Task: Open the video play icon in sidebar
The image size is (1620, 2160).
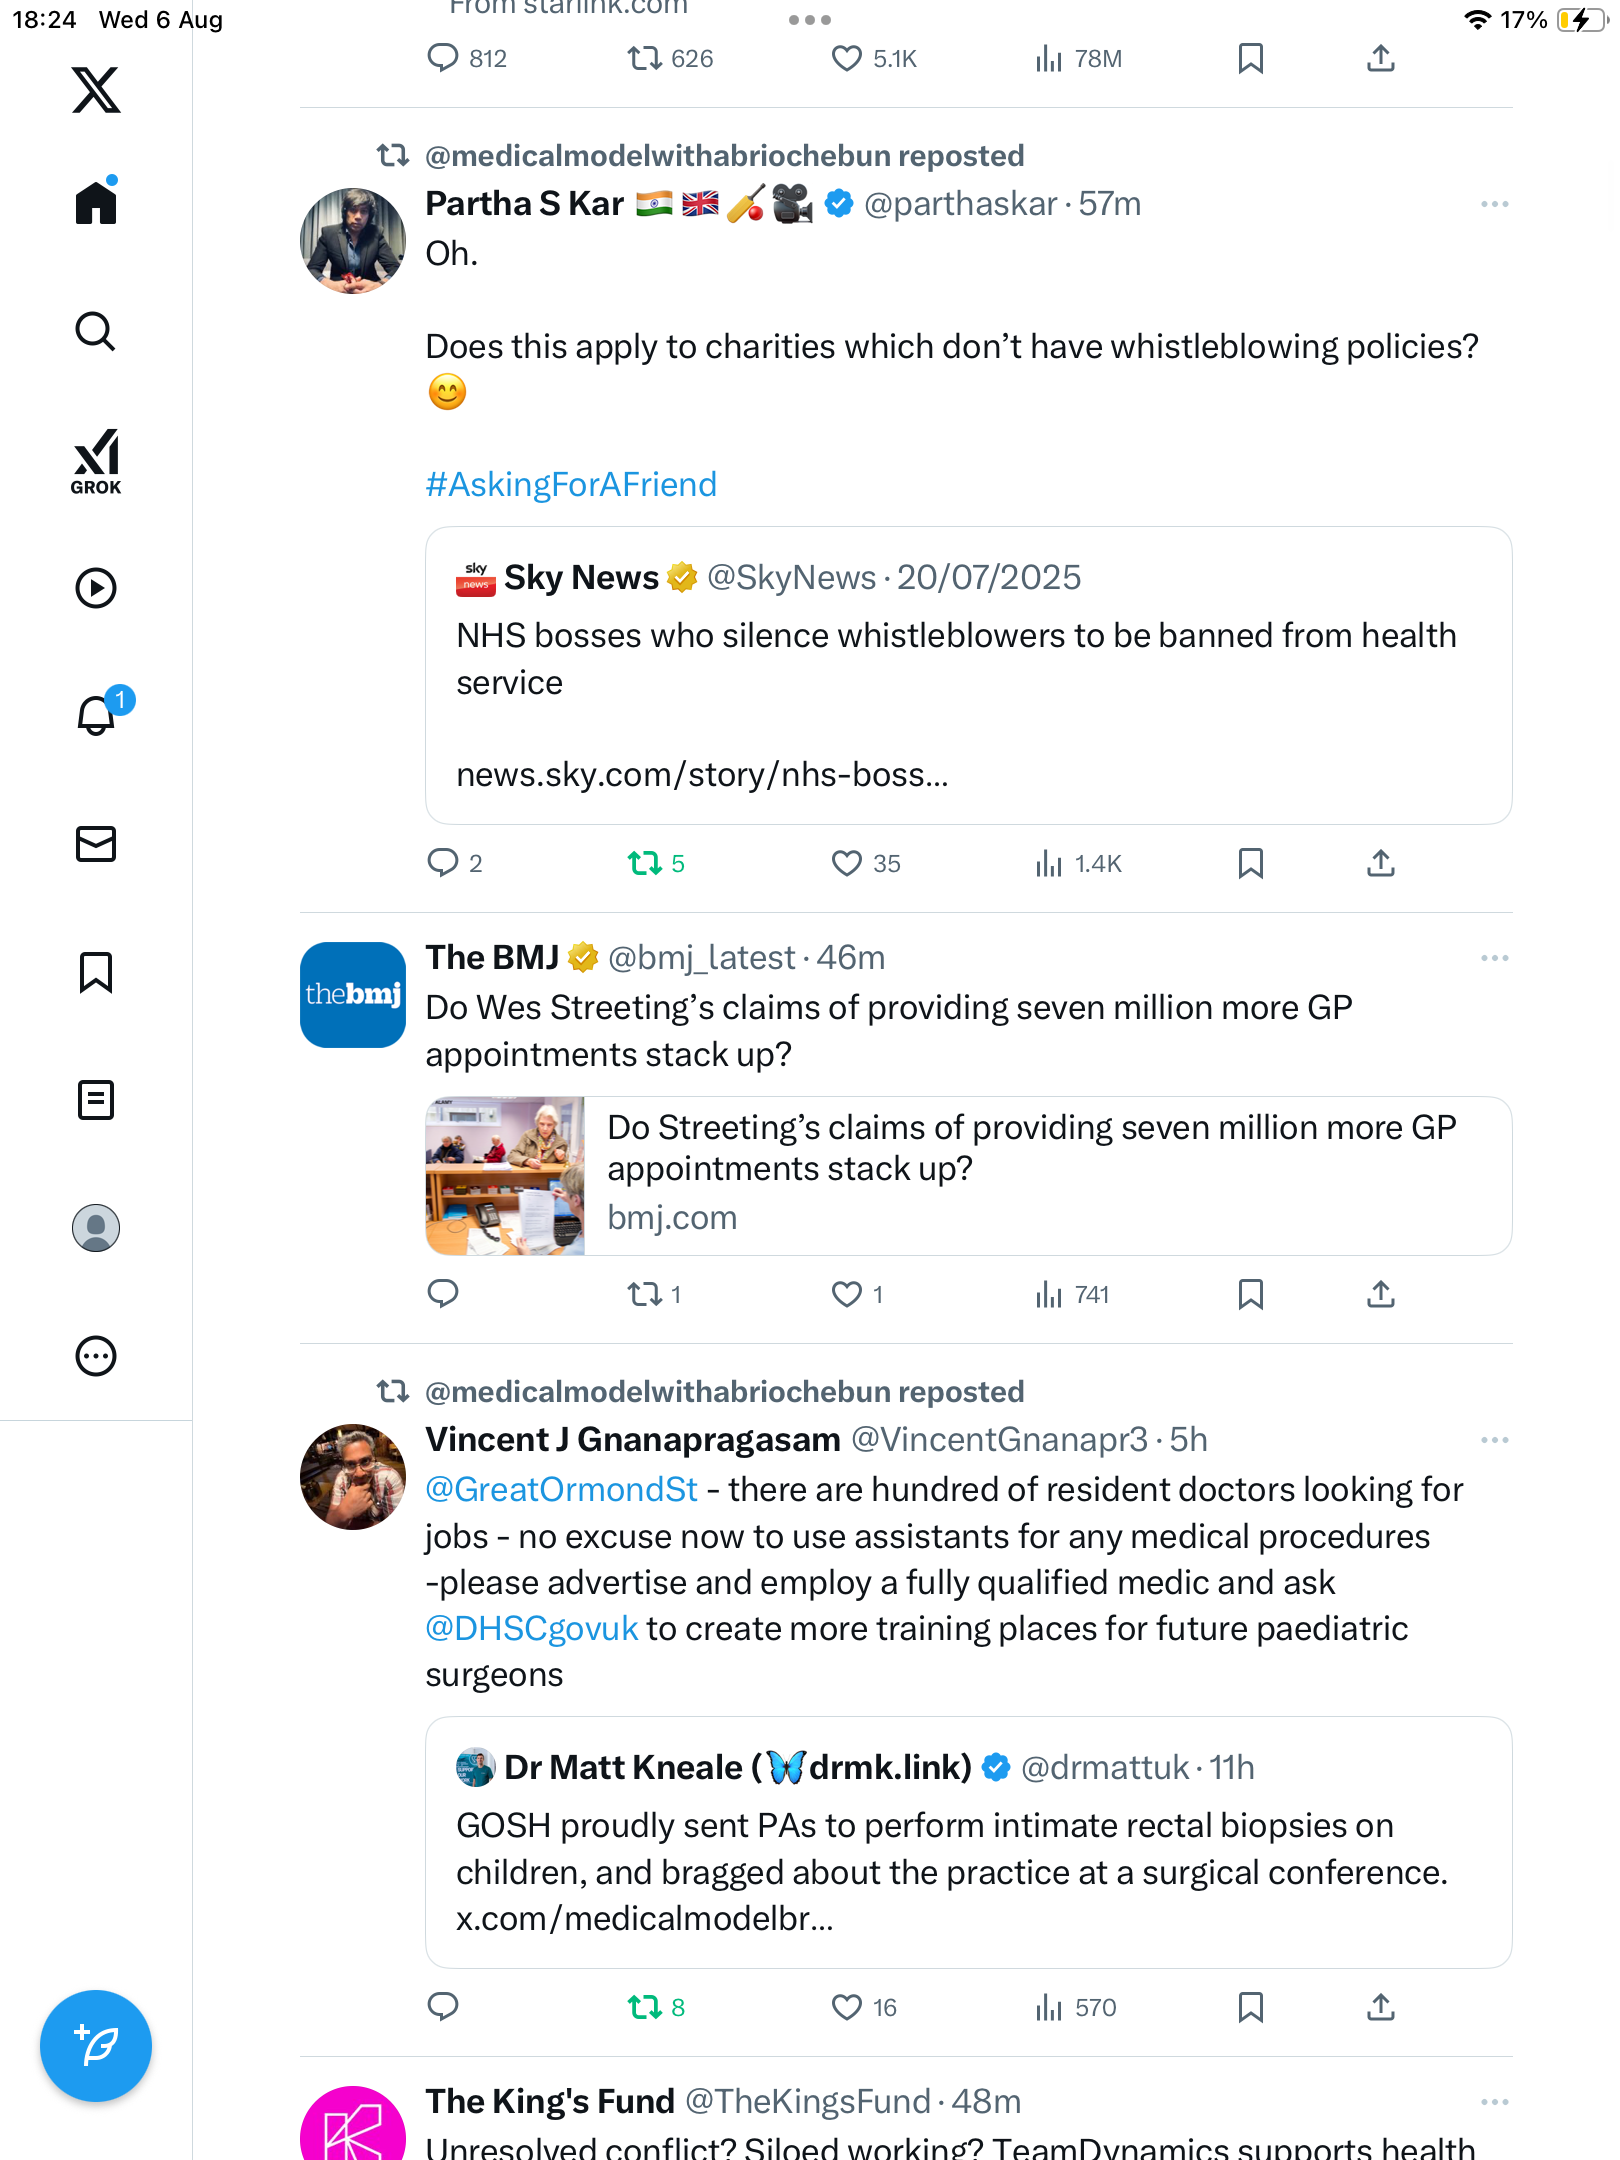Action: [x=96, y=588]
